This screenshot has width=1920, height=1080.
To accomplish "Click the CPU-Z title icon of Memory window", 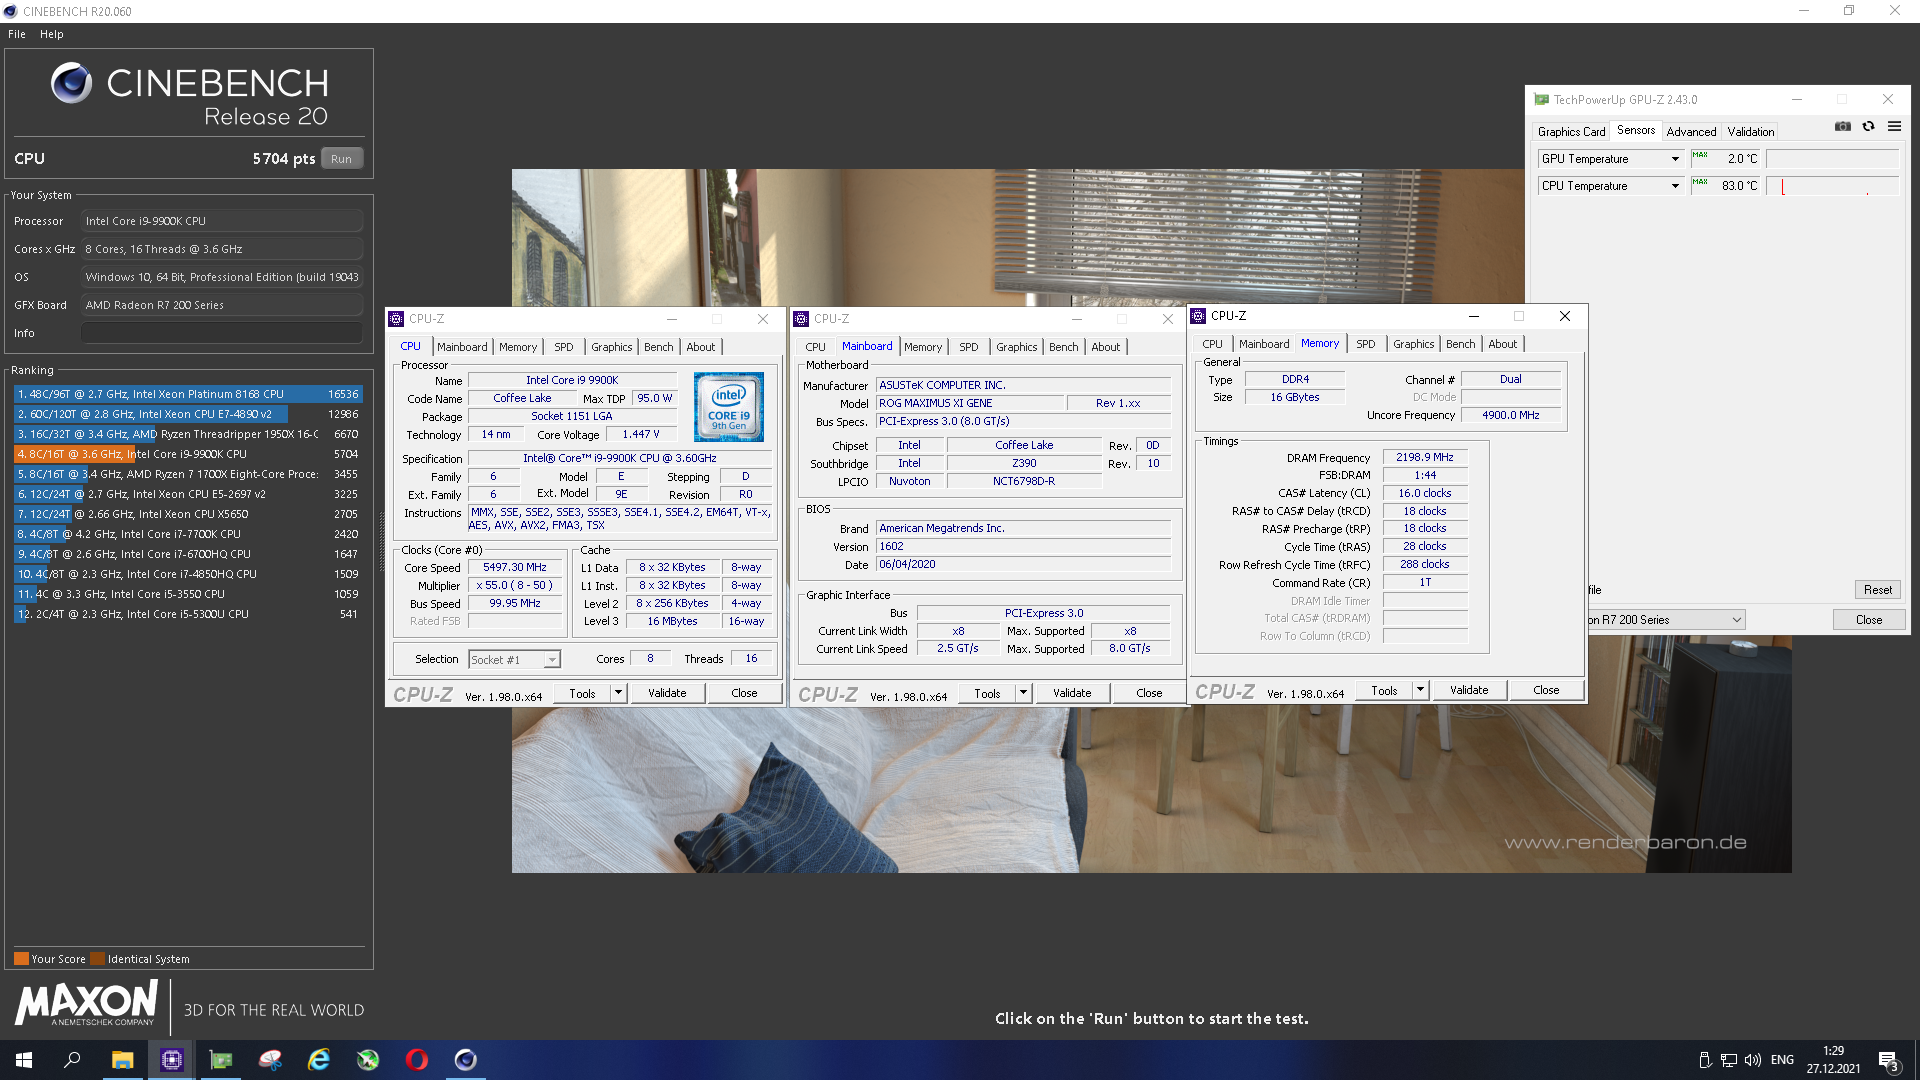I will pyautogui.click(x=1198, y=316).
